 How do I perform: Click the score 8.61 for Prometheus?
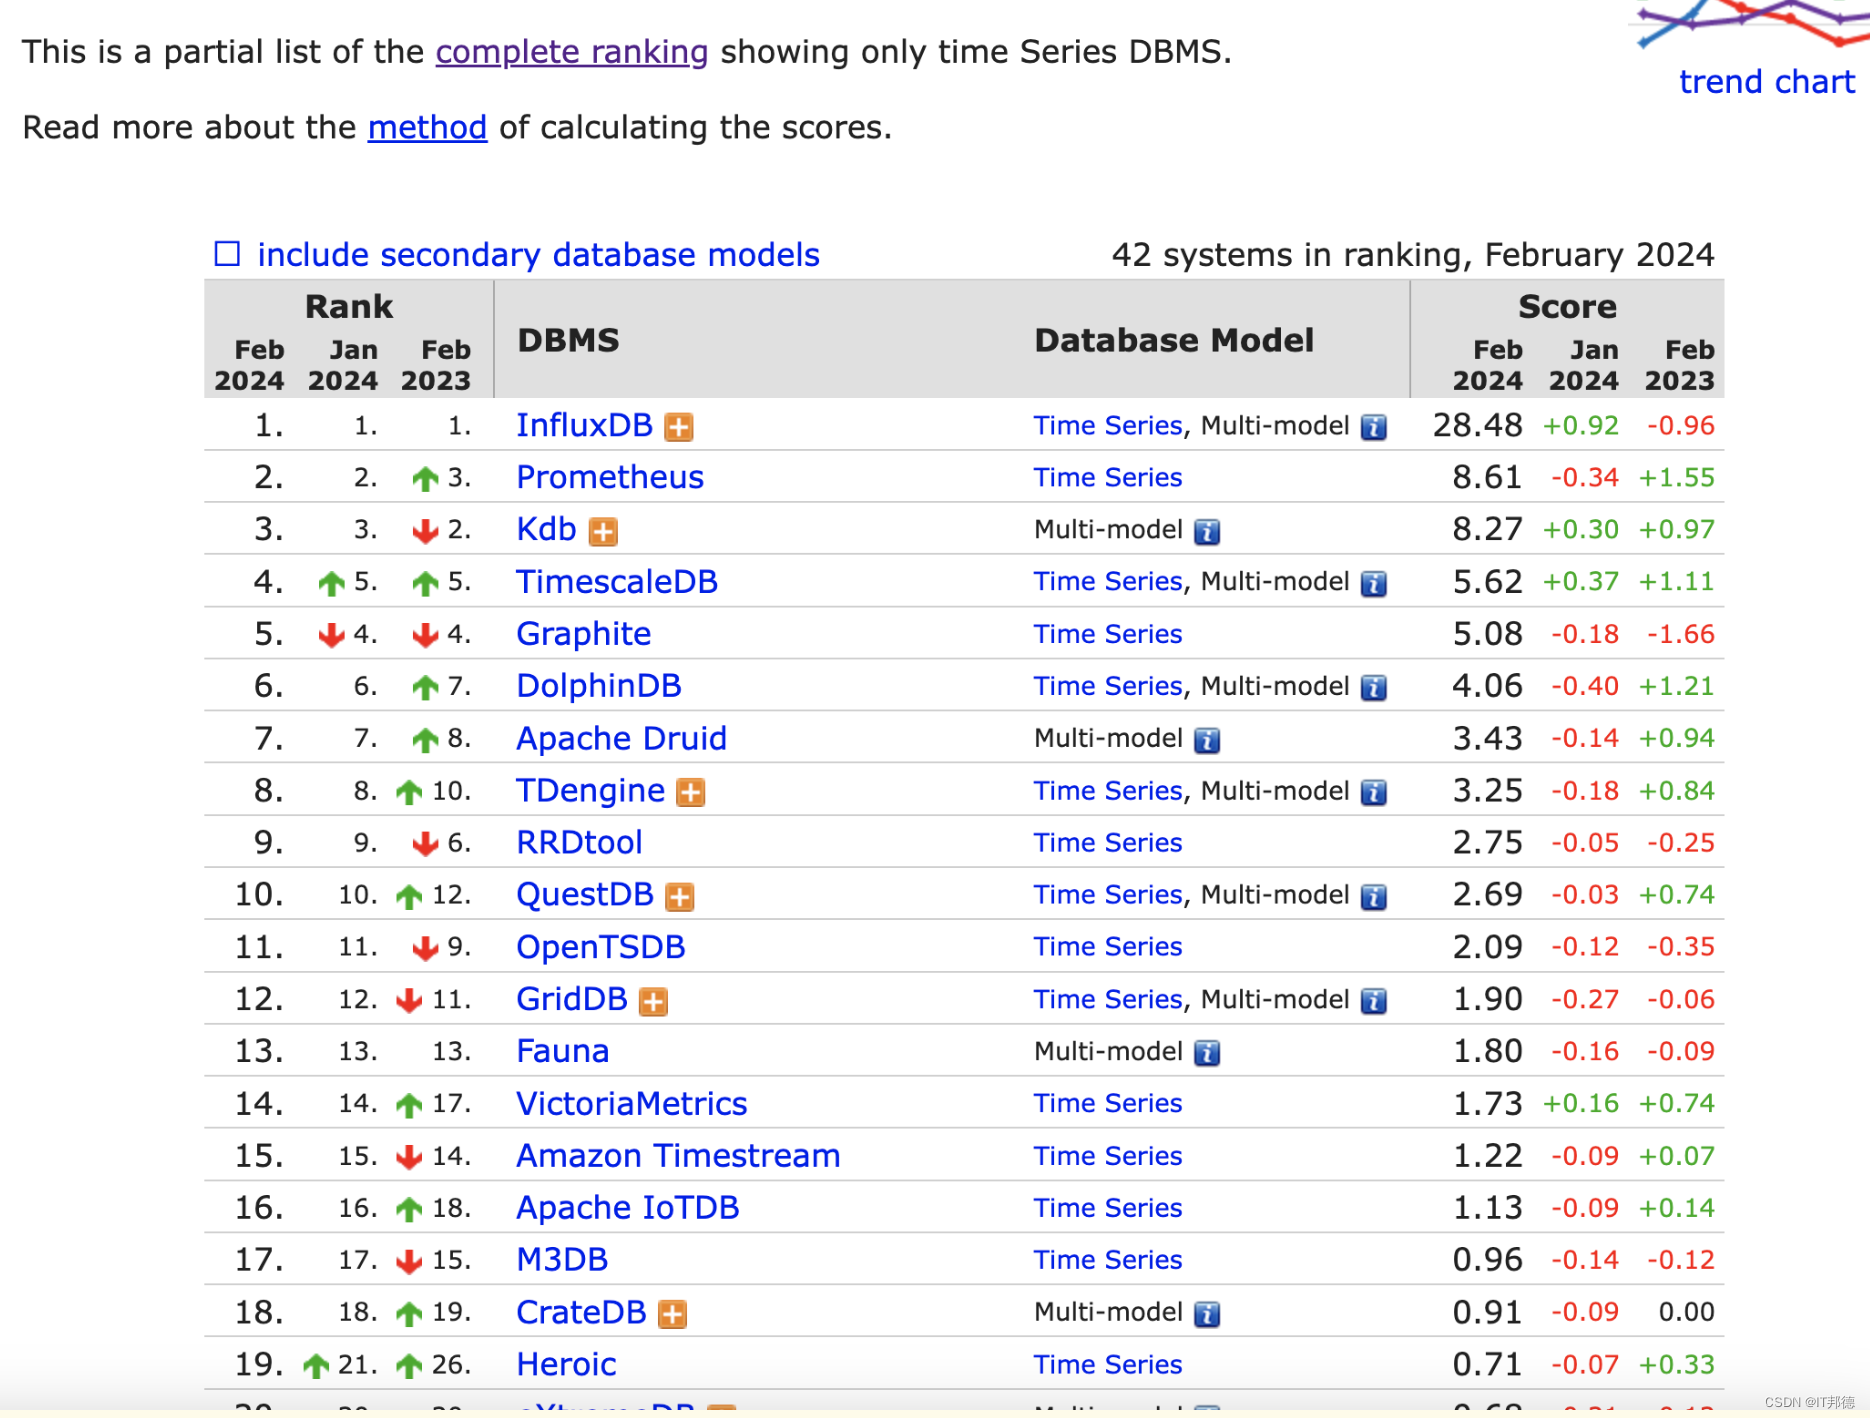pyautogui.click(x=1487, y=477)
